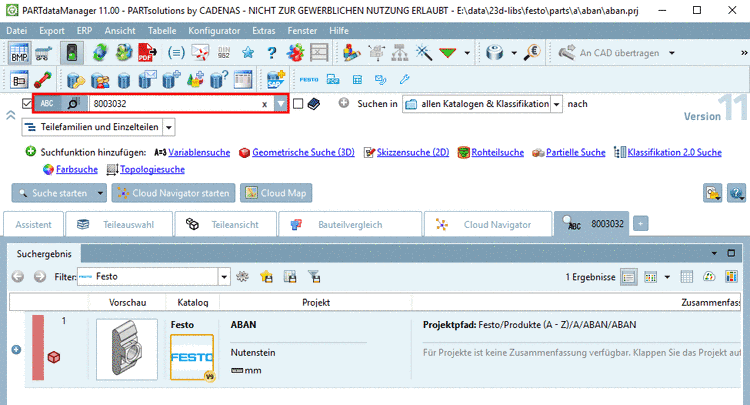Click the Cloud Navigator starten button

pos(174,193)
